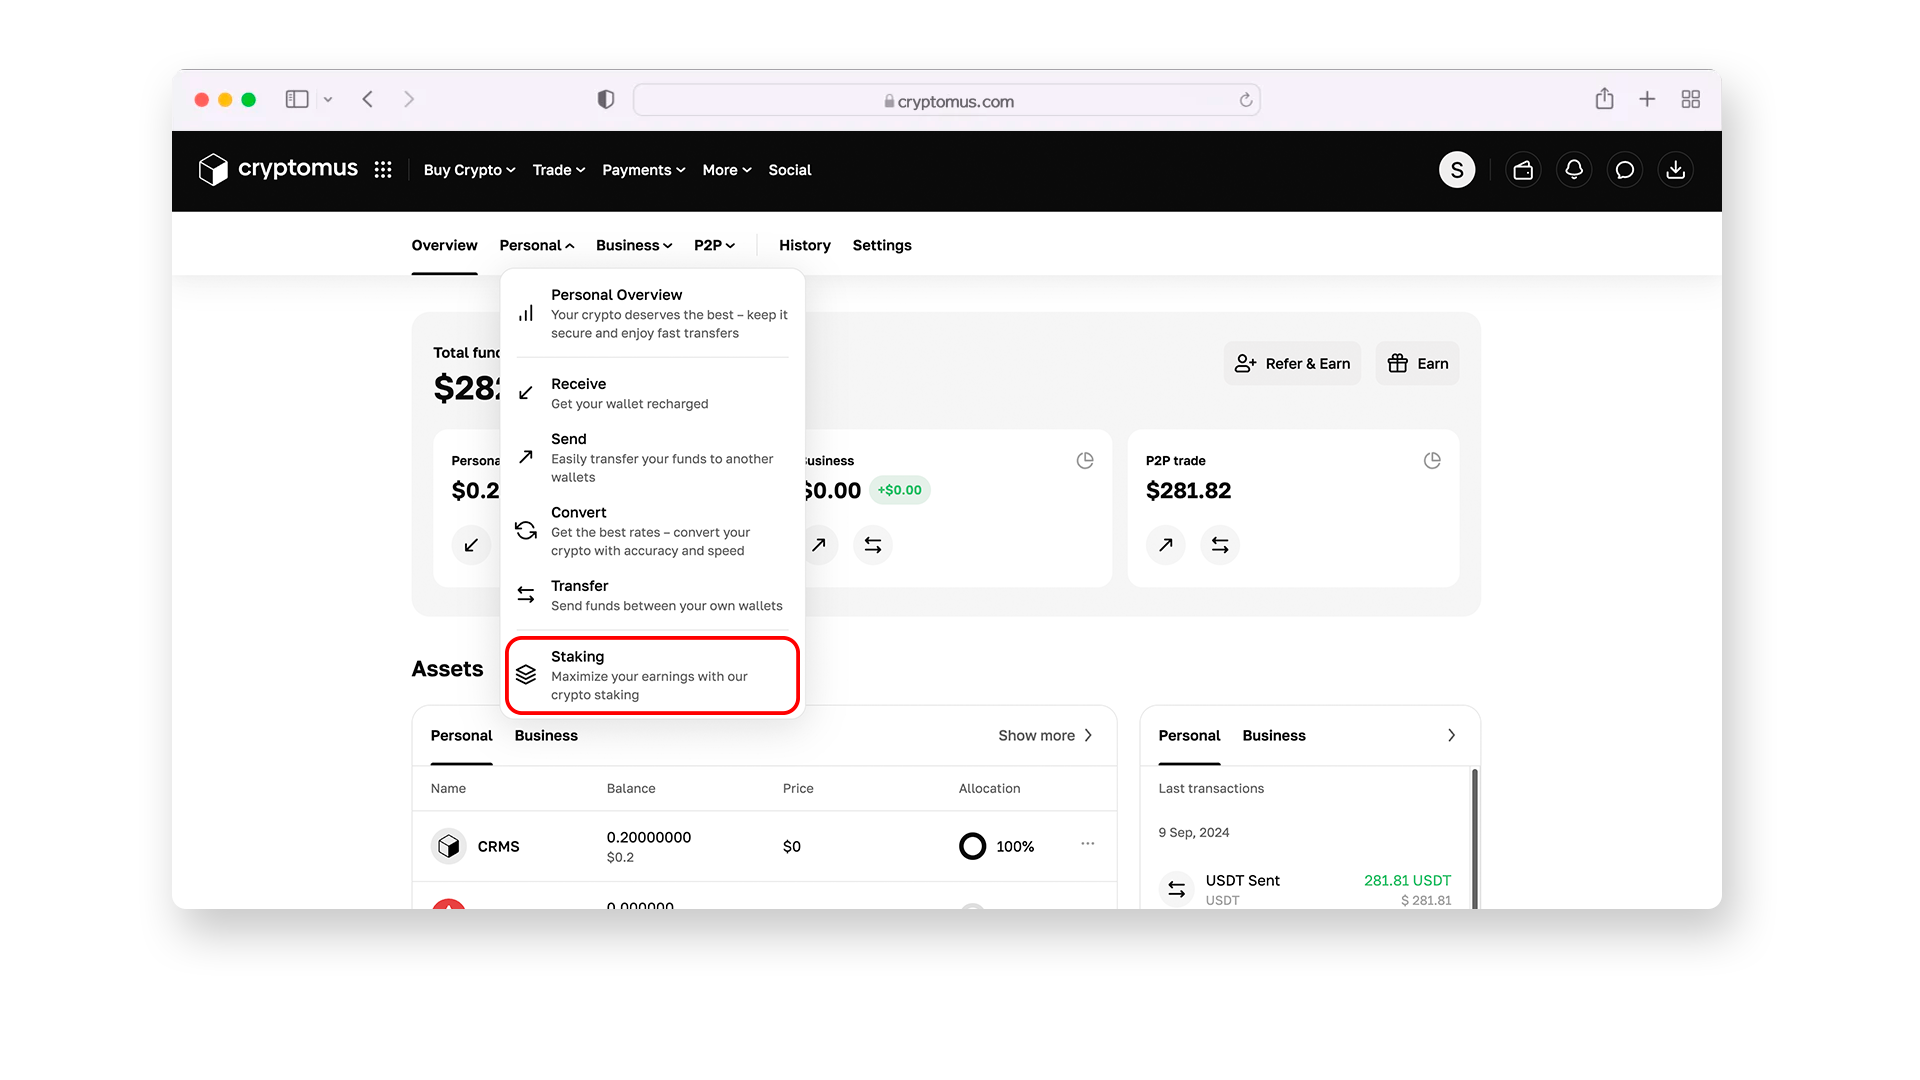The height and width of the screenshot is (1080, 1920).
Task: Click the Earn gift icon
Action: click(x=1400, y=363)
